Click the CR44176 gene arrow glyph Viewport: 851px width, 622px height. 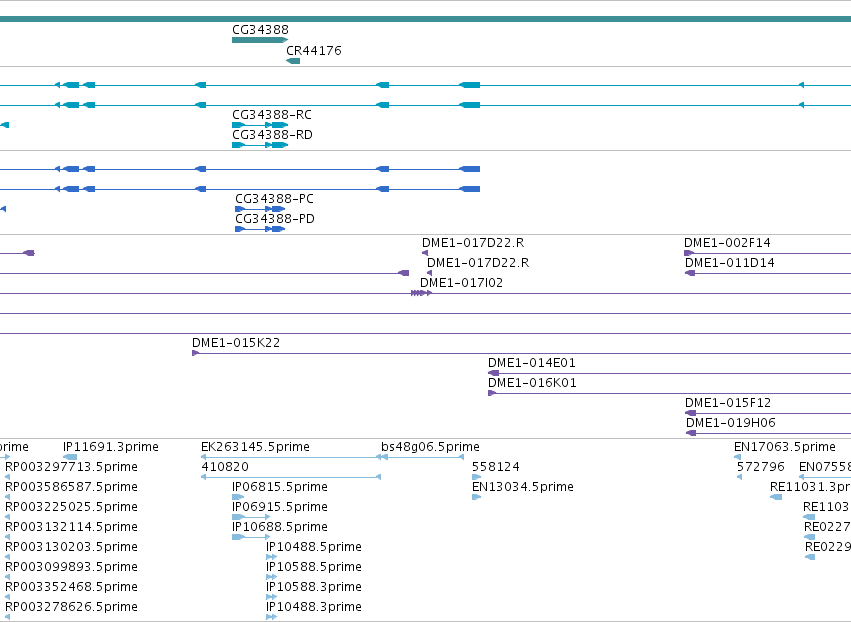[x=293, y=61]
